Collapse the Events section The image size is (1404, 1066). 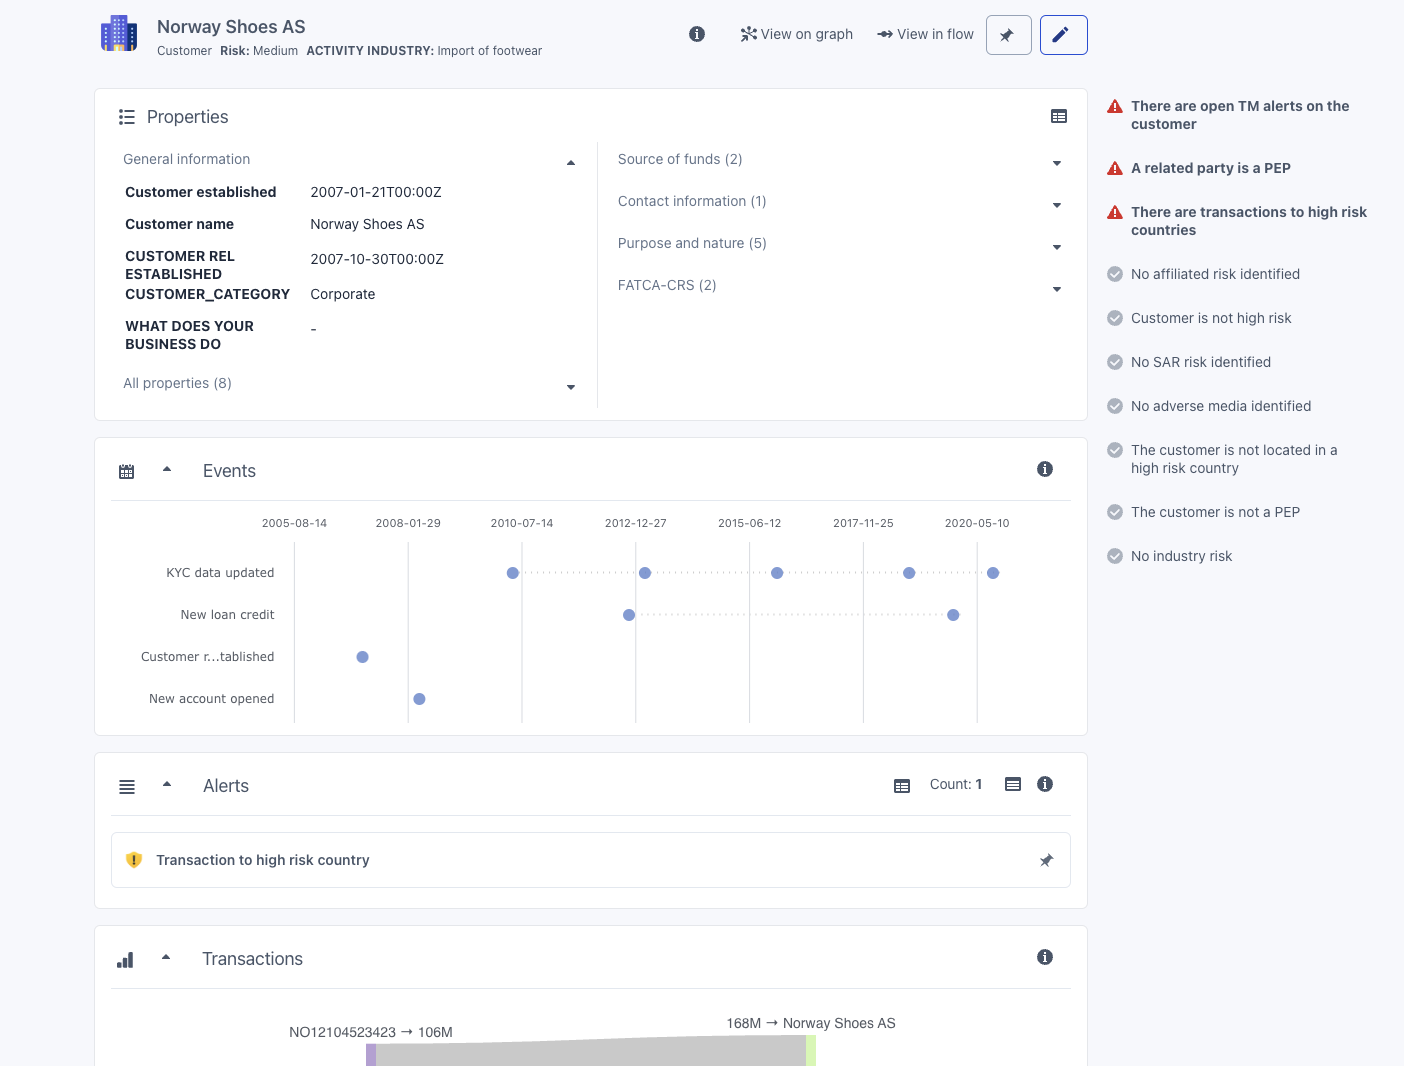(x=167, y=470)
